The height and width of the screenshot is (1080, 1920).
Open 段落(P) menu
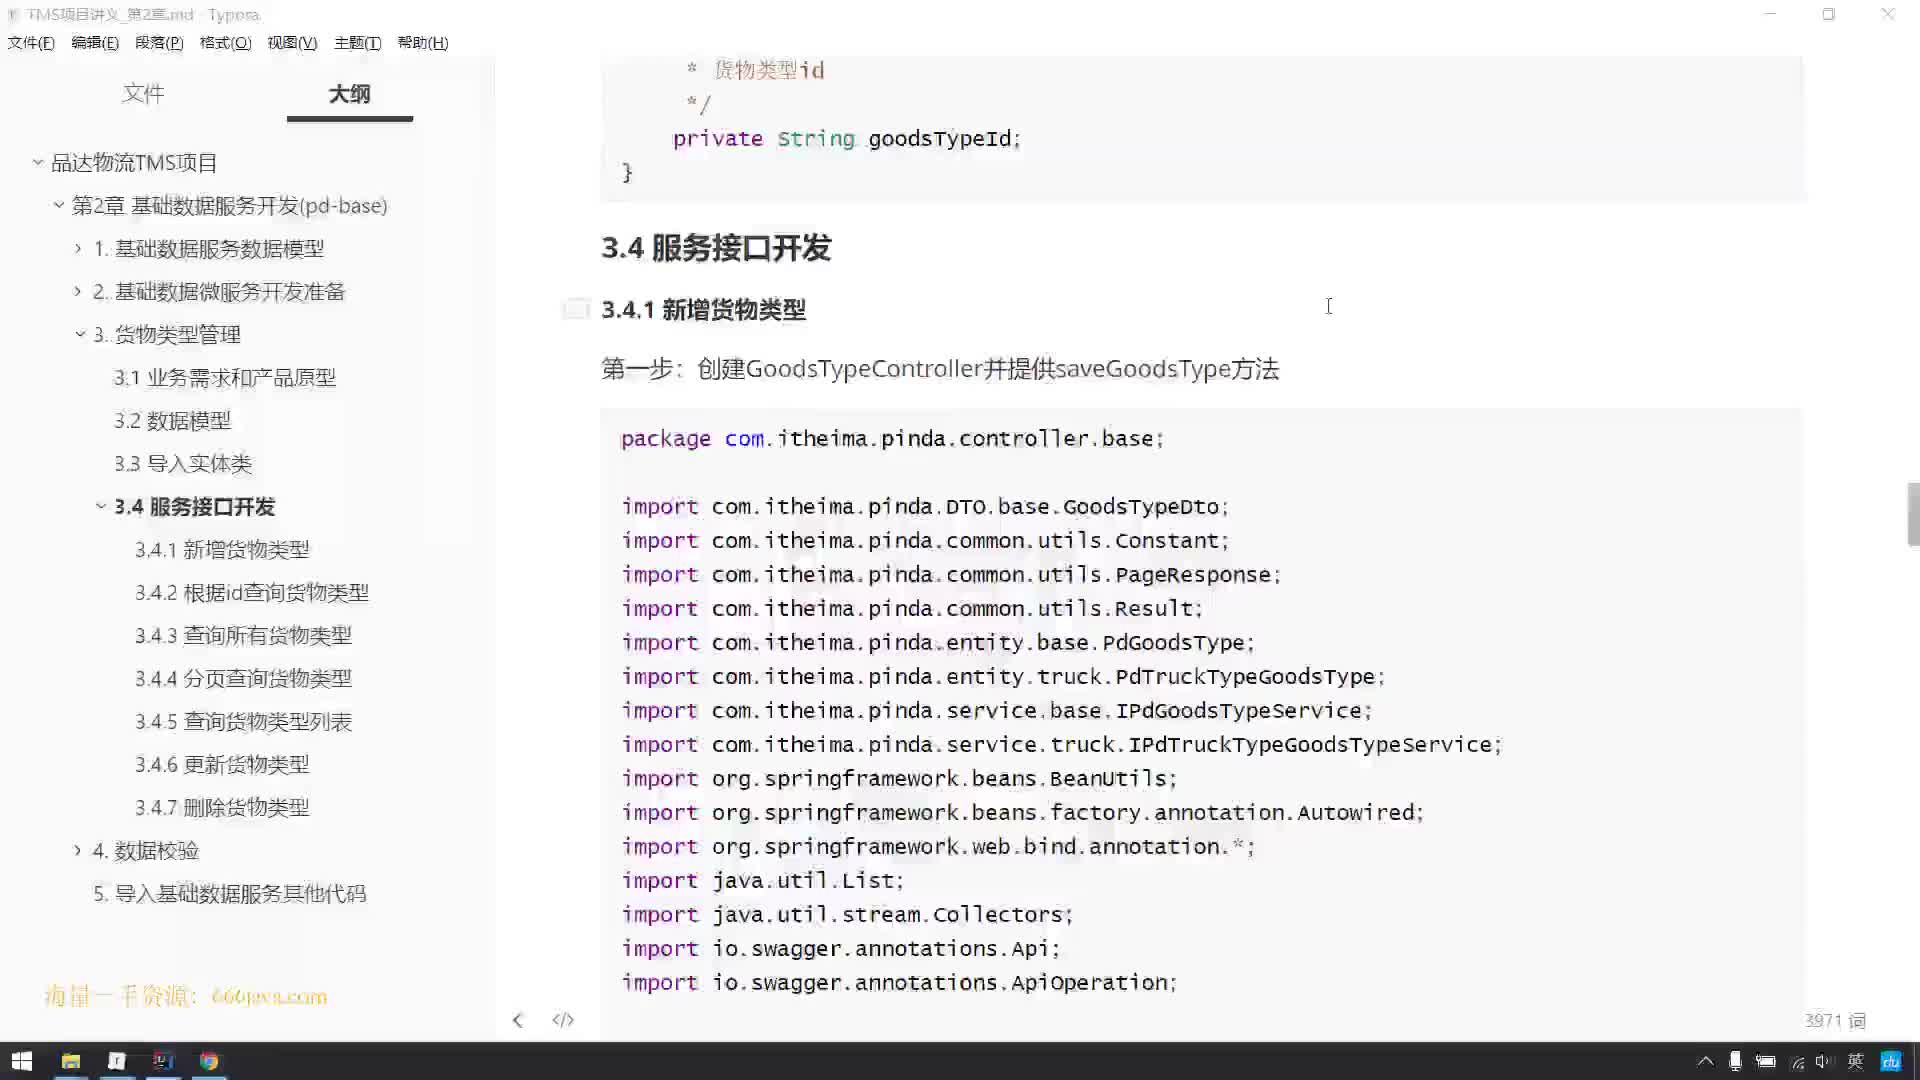159,42
